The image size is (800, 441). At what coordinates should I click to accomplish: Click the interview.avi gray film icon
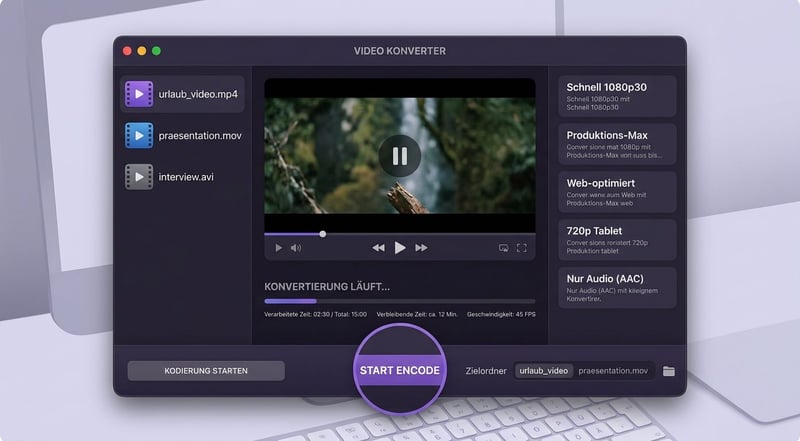click(139, 177)
